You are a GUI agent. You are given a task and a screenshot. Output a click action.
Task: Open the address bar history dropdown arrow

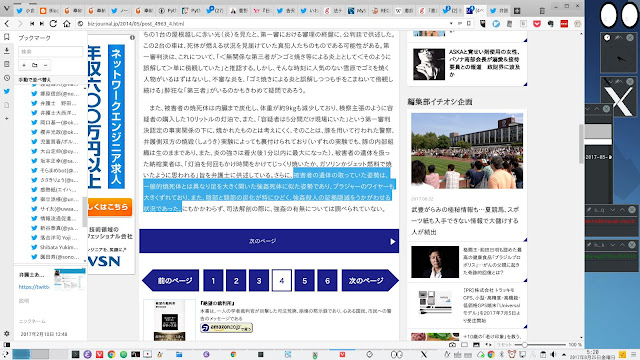(451, 24)
